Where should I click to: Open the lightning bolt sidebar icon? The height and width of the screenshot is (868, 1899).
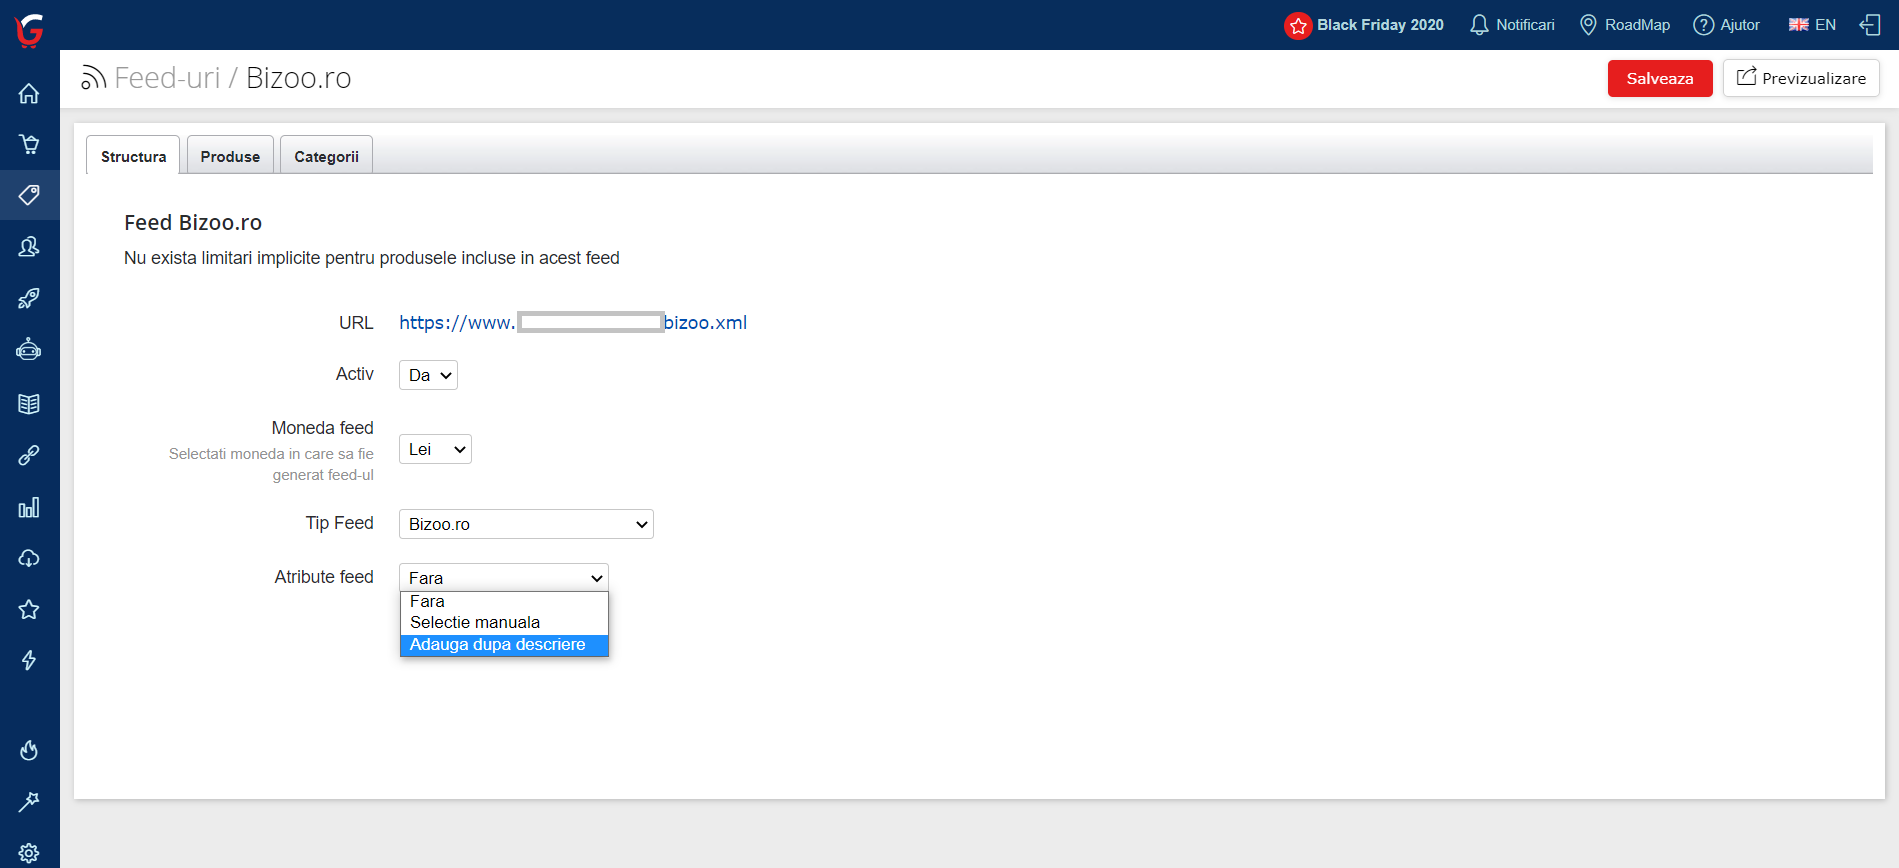[29, 660]
